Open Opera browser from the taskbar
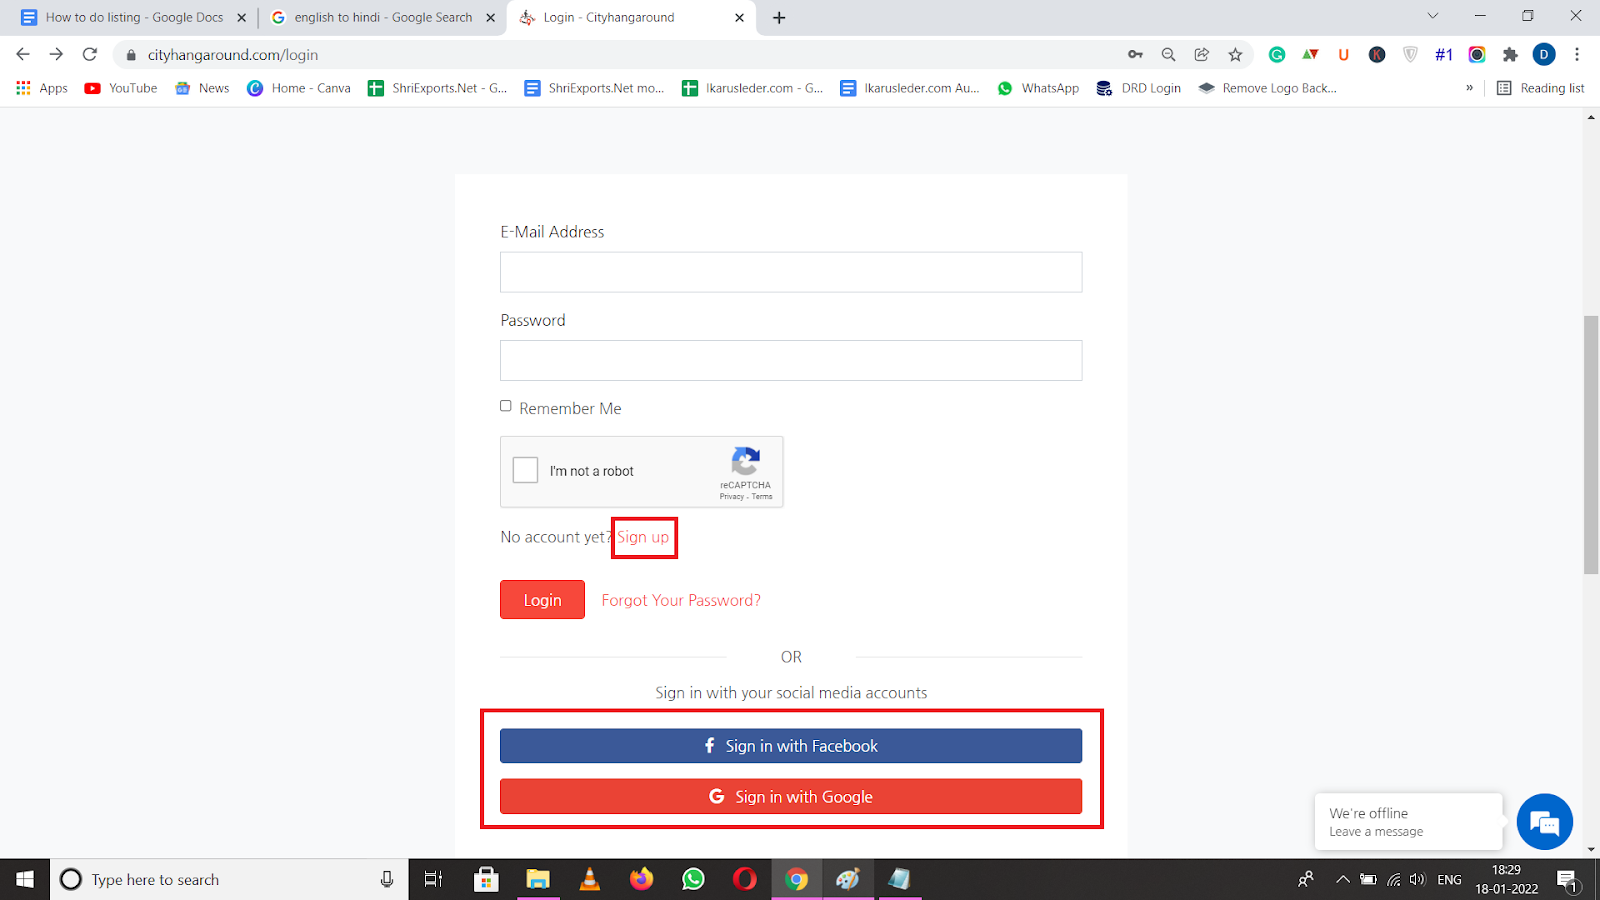Viewport: 1600px width, 900px height. 745,879
